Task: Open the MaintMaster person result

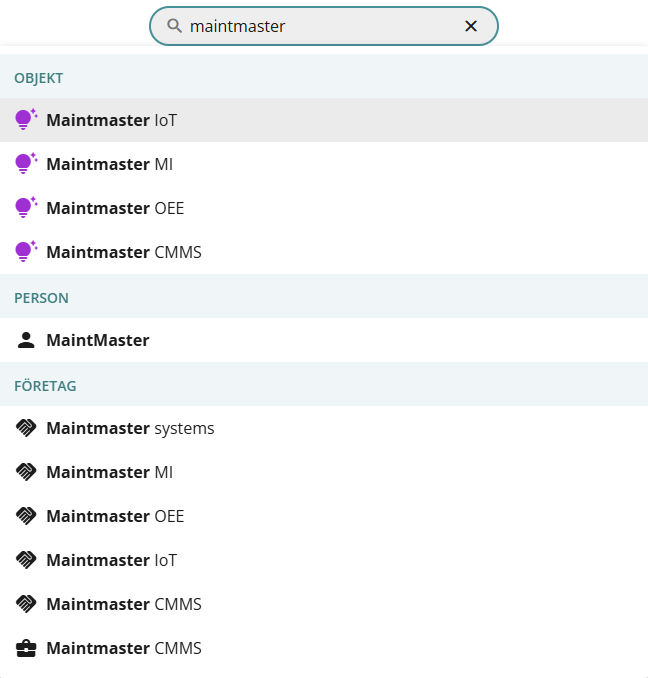Action: click(324, 340)
